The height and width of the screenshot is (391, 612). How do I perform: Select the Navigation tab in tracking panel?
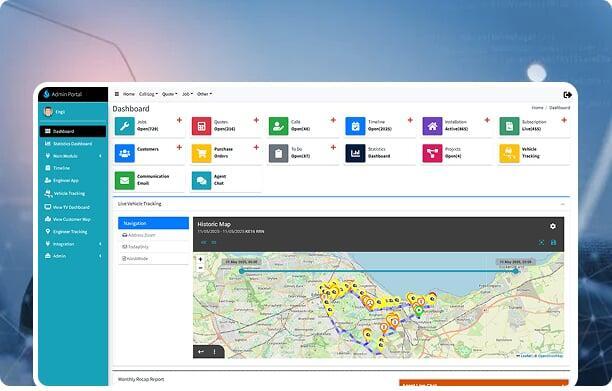pos(153,223)
